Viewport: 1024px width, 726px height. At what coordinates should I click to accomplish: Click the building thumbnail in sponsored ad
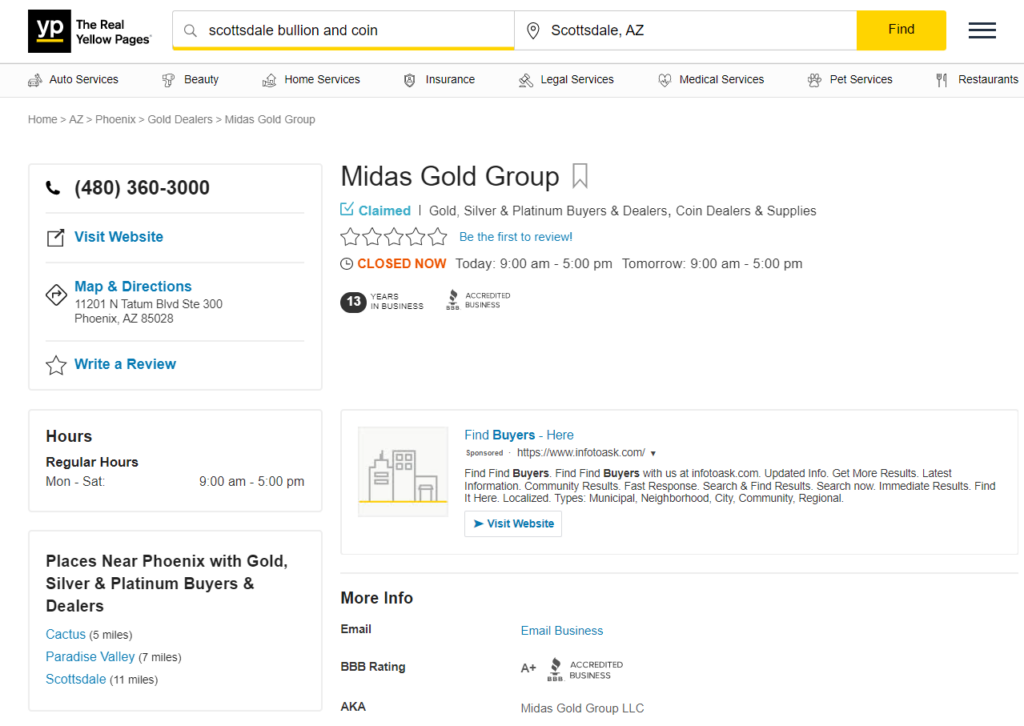coord(403,472)
